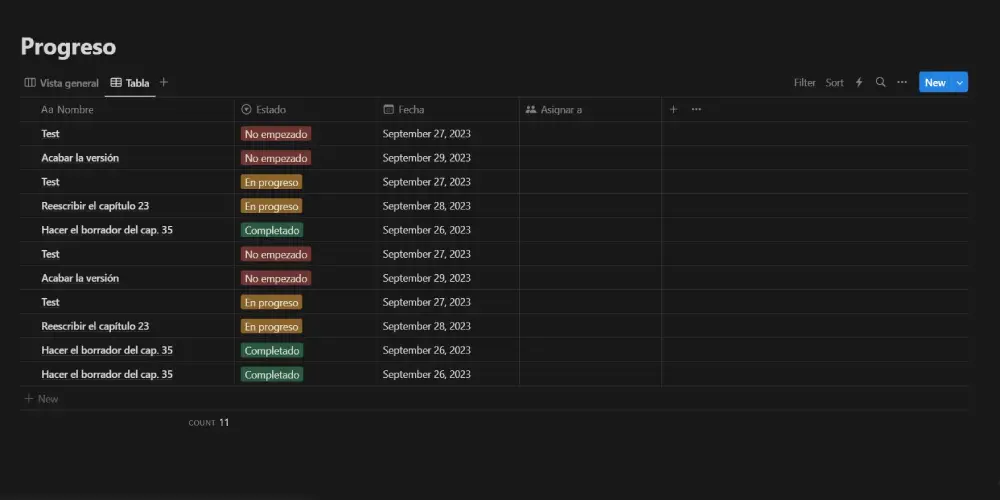Click the Estado column header
This screenshot has height=500, width=1000.
[270, 110]
